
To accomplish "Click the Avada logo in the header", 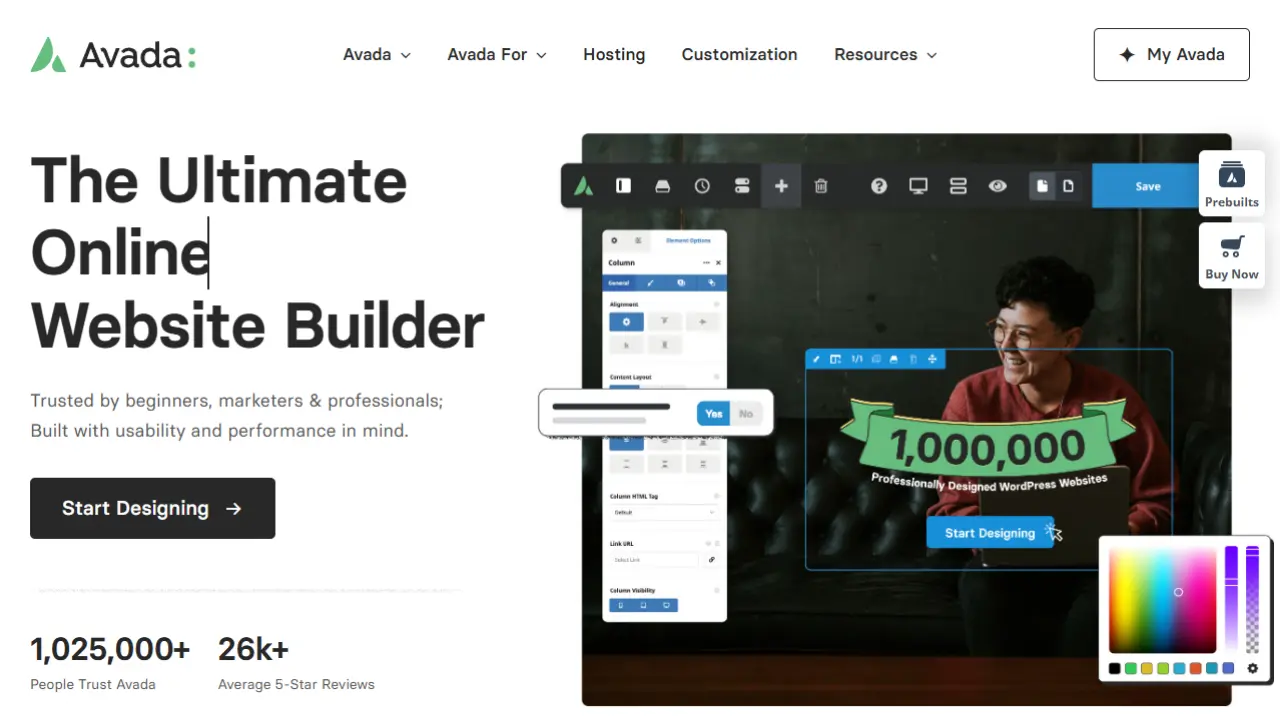I will 113,55.
